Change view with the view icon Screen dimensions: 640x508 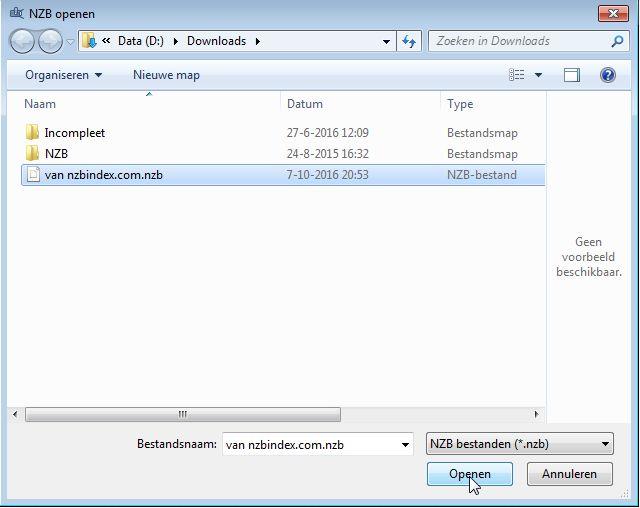click(517, 75)
